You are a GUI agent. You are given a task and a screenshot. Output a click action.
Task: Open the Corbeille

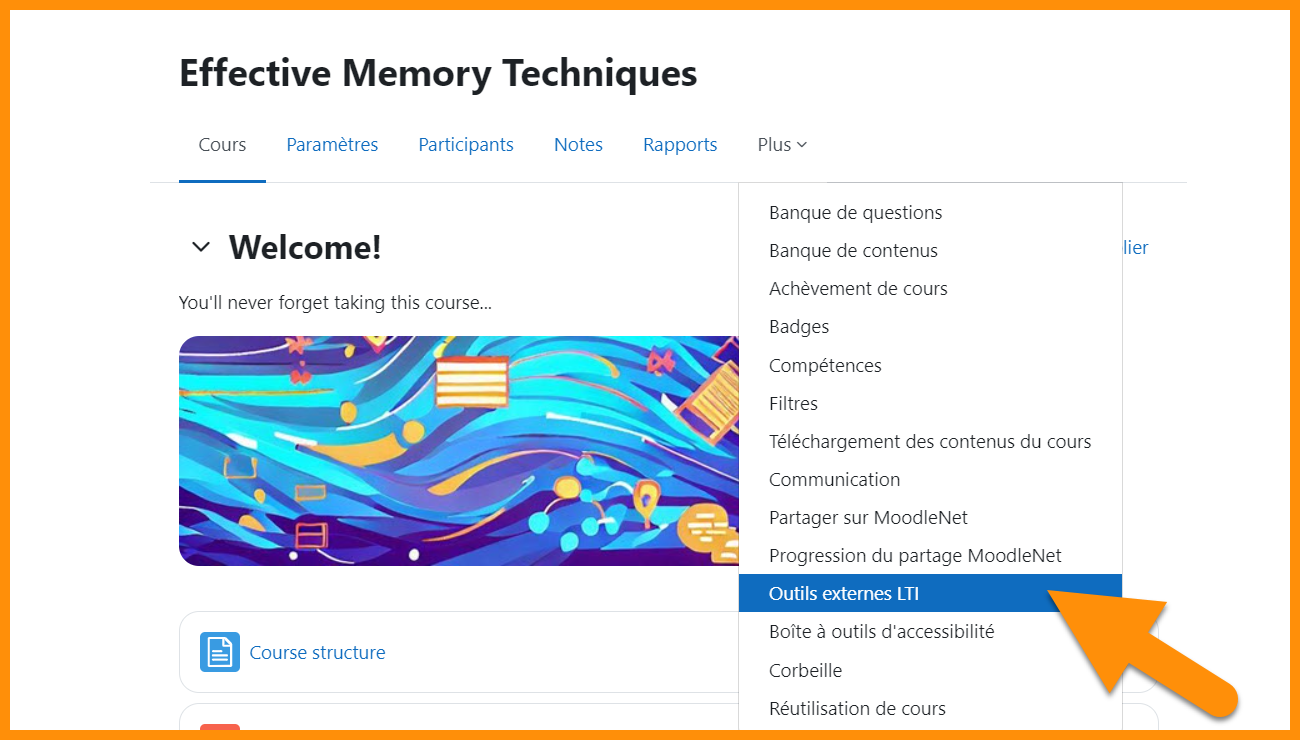pos(805,670)
